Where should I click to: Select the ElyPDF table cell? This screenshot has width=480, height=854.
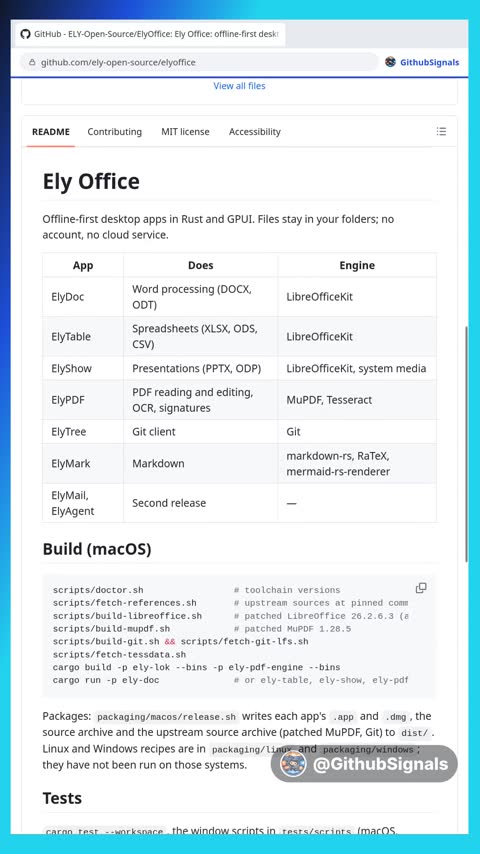pyautogui.click(x=83, y=400)
